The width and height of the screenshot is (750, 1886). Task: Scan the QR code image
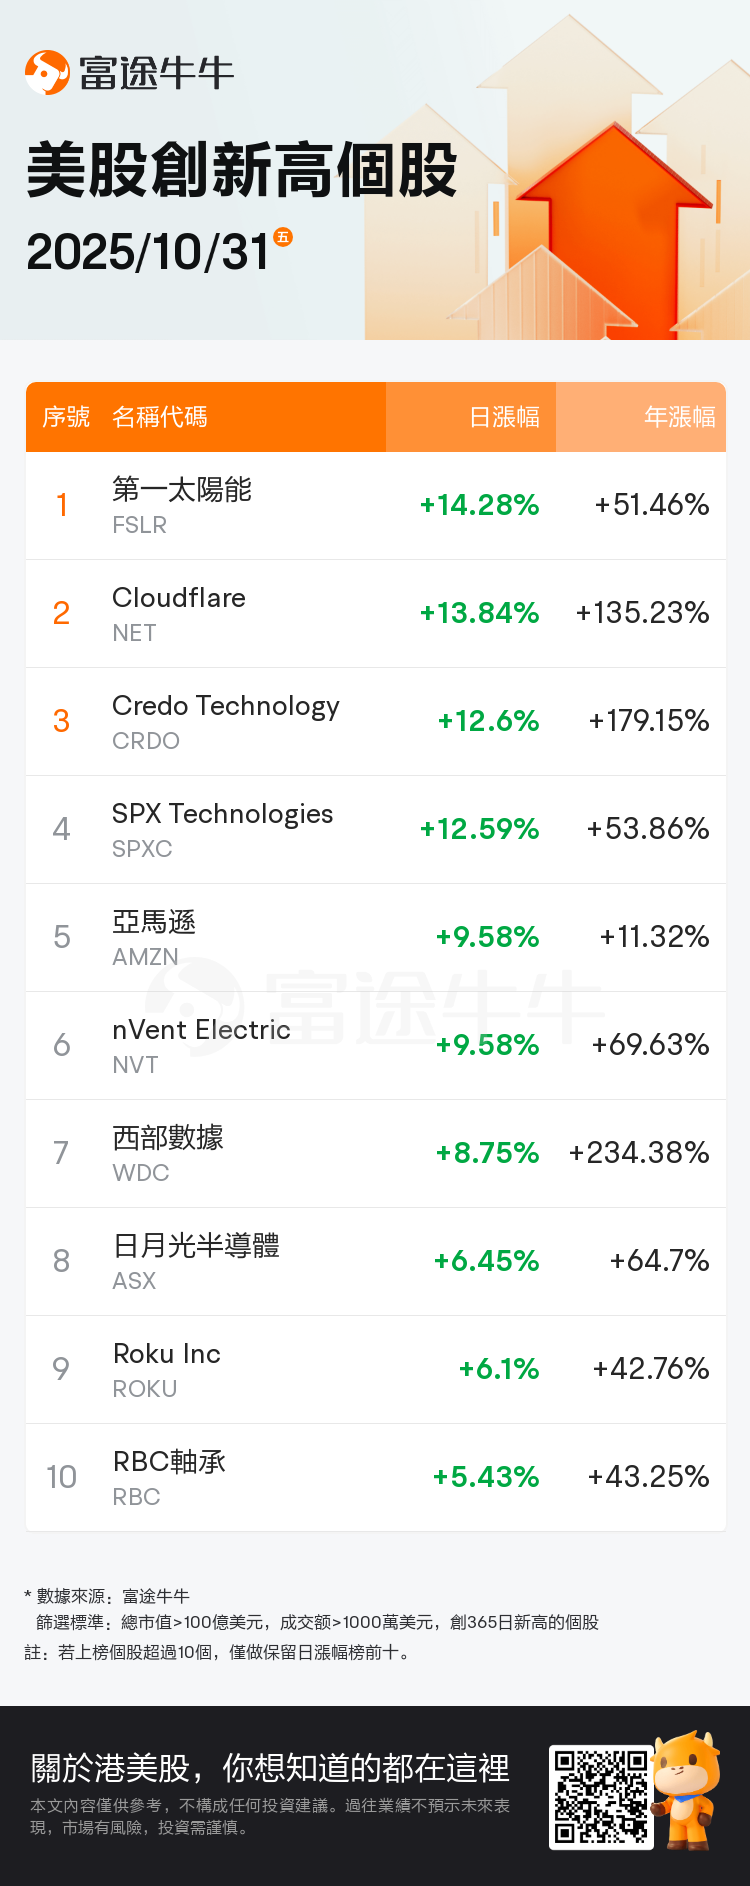601,1797
